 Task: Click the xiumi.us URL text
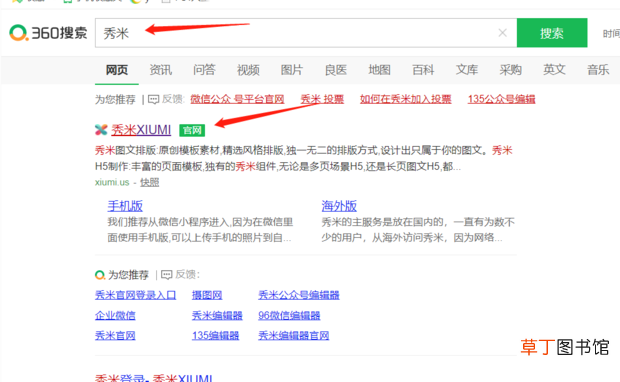112,182
